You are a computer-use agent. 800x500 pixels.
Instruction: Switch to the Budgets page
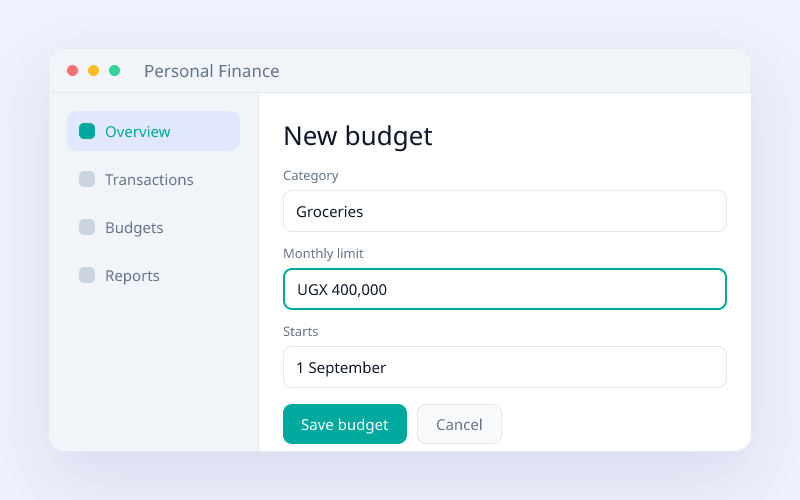134,228
